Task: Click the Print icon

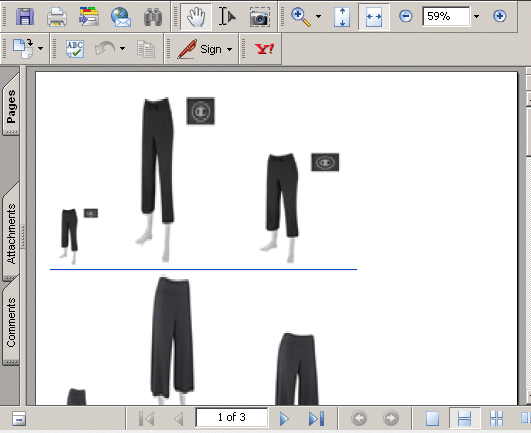Action: 57,17
